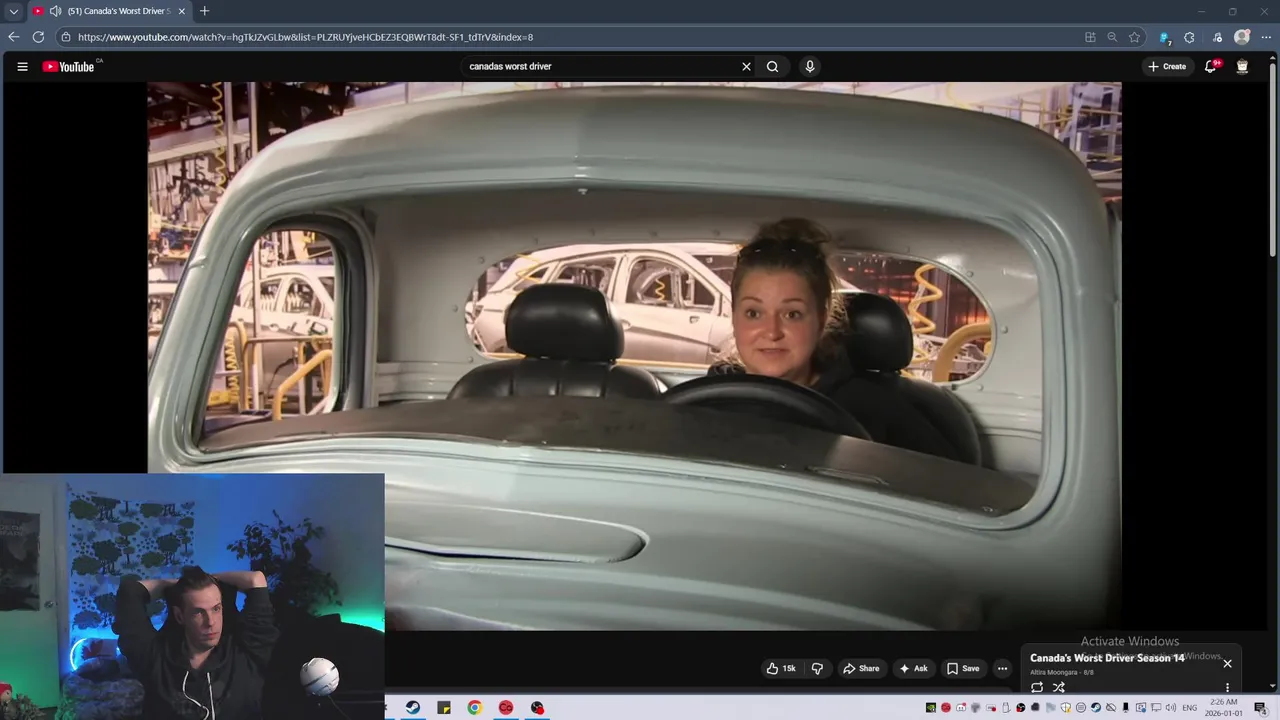
Task: Select the Canada's Worst Driver tab
Action: click(108, 11)
